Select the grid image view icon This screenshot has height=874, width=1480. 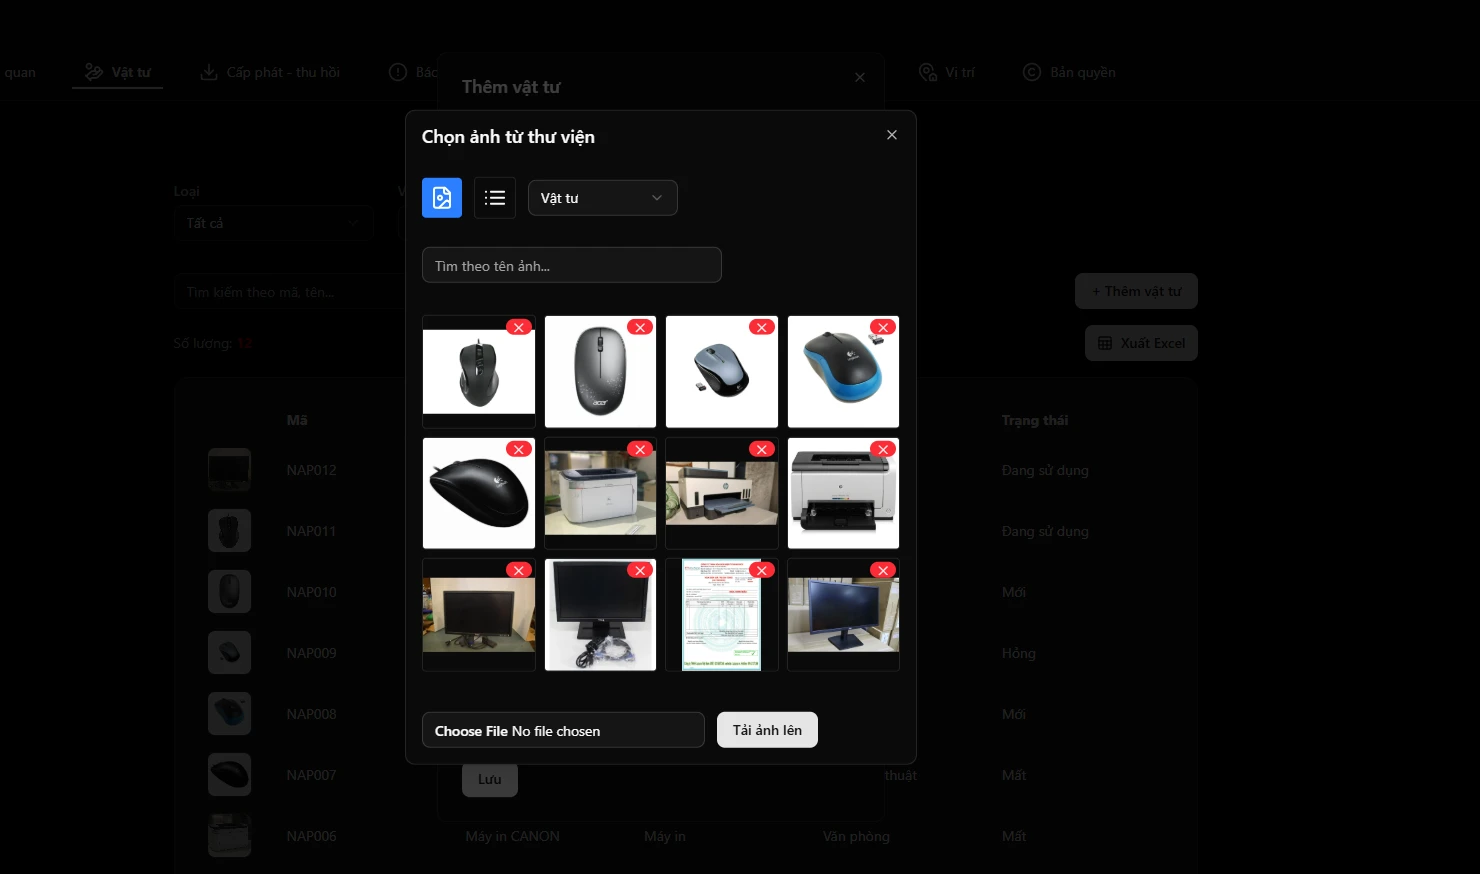441,197
